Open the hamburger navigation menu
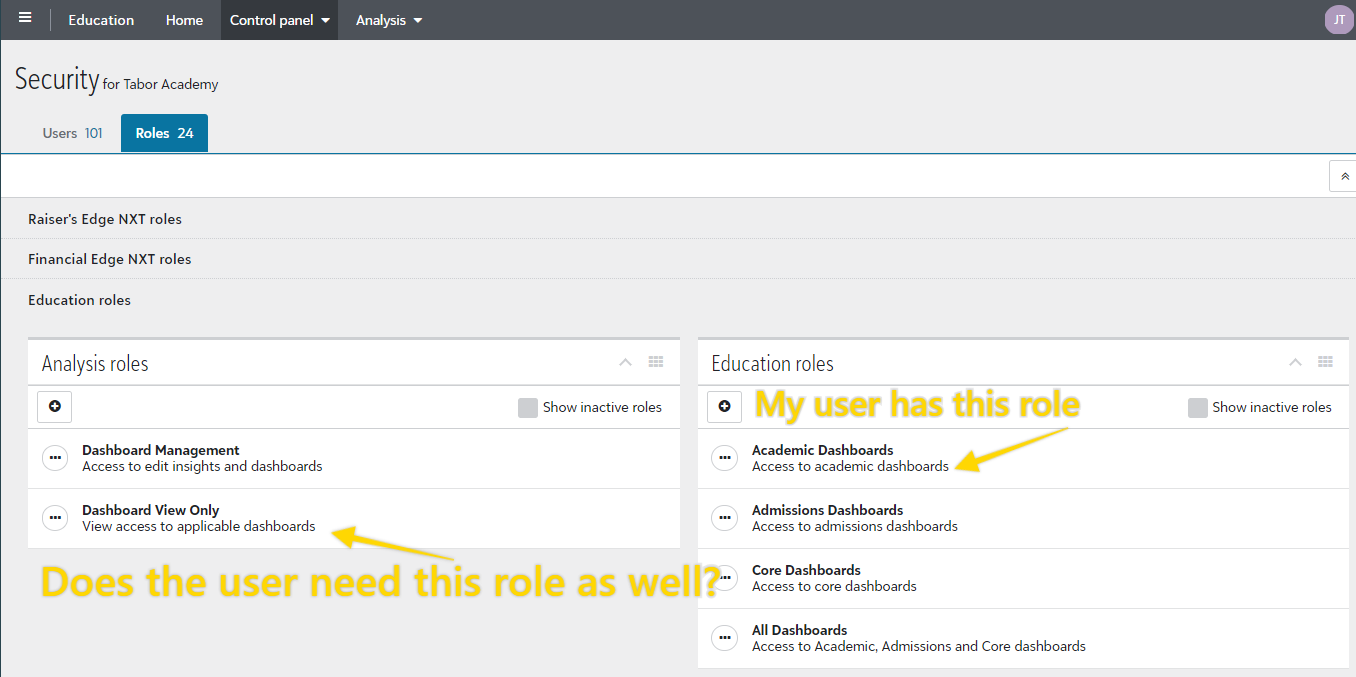 25,19
